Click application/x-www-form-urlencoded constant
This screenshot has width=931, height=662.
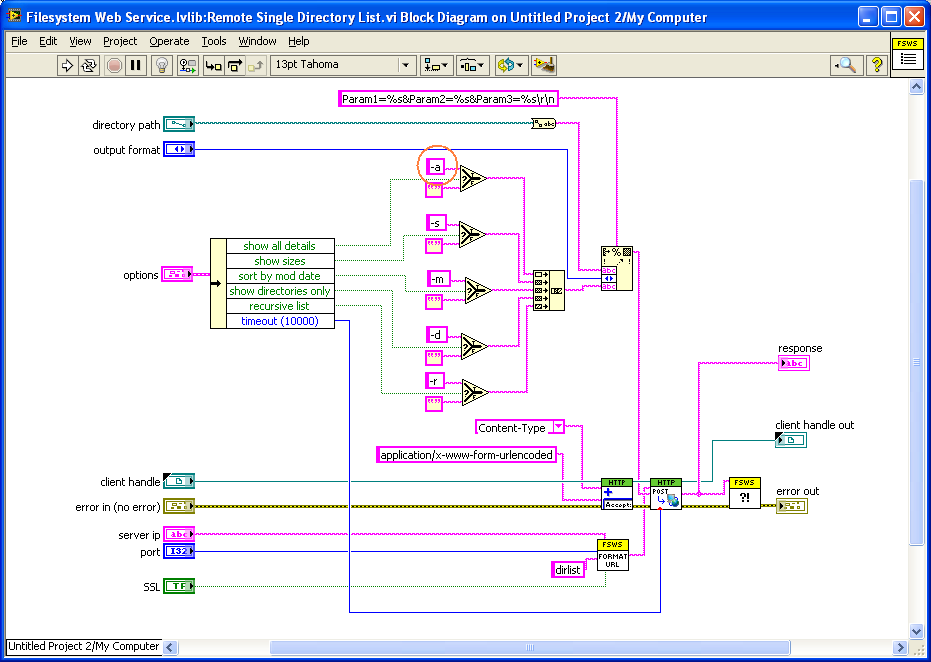(x=467, y=455)
